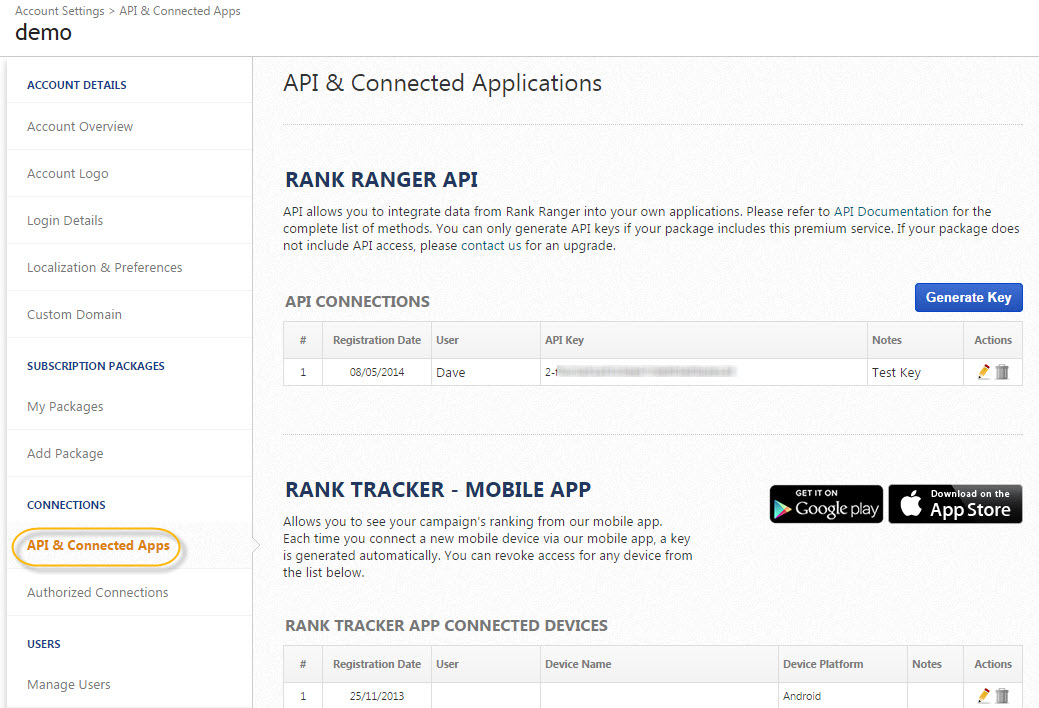Screen dimensions: 1039x708
Task: Click pencil icon for Android device row
Action: click(984, 695)
